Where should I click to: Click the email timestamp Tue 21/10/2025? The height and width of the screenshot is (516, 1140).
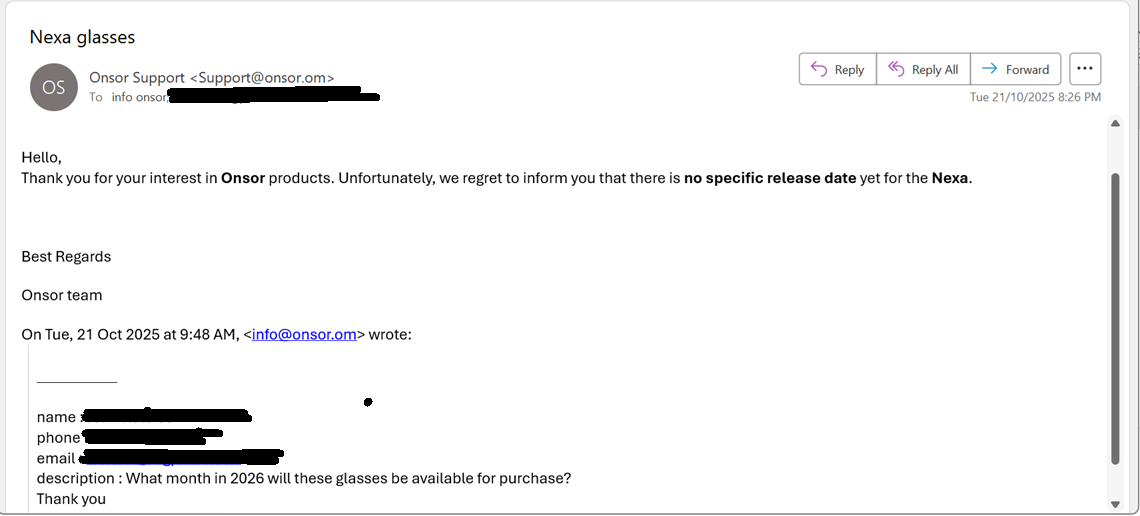pos(1035,97)
